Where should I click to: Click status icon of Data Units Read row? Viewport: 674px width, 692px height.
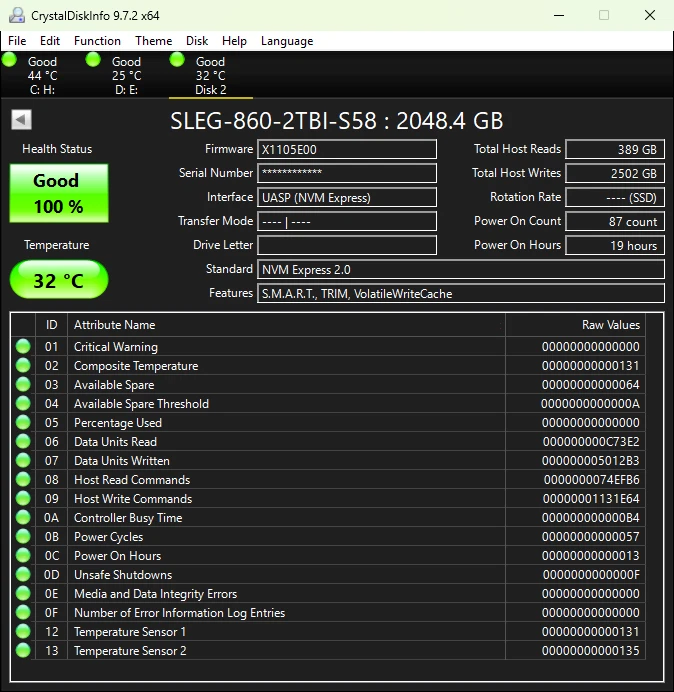pos(23,441)
